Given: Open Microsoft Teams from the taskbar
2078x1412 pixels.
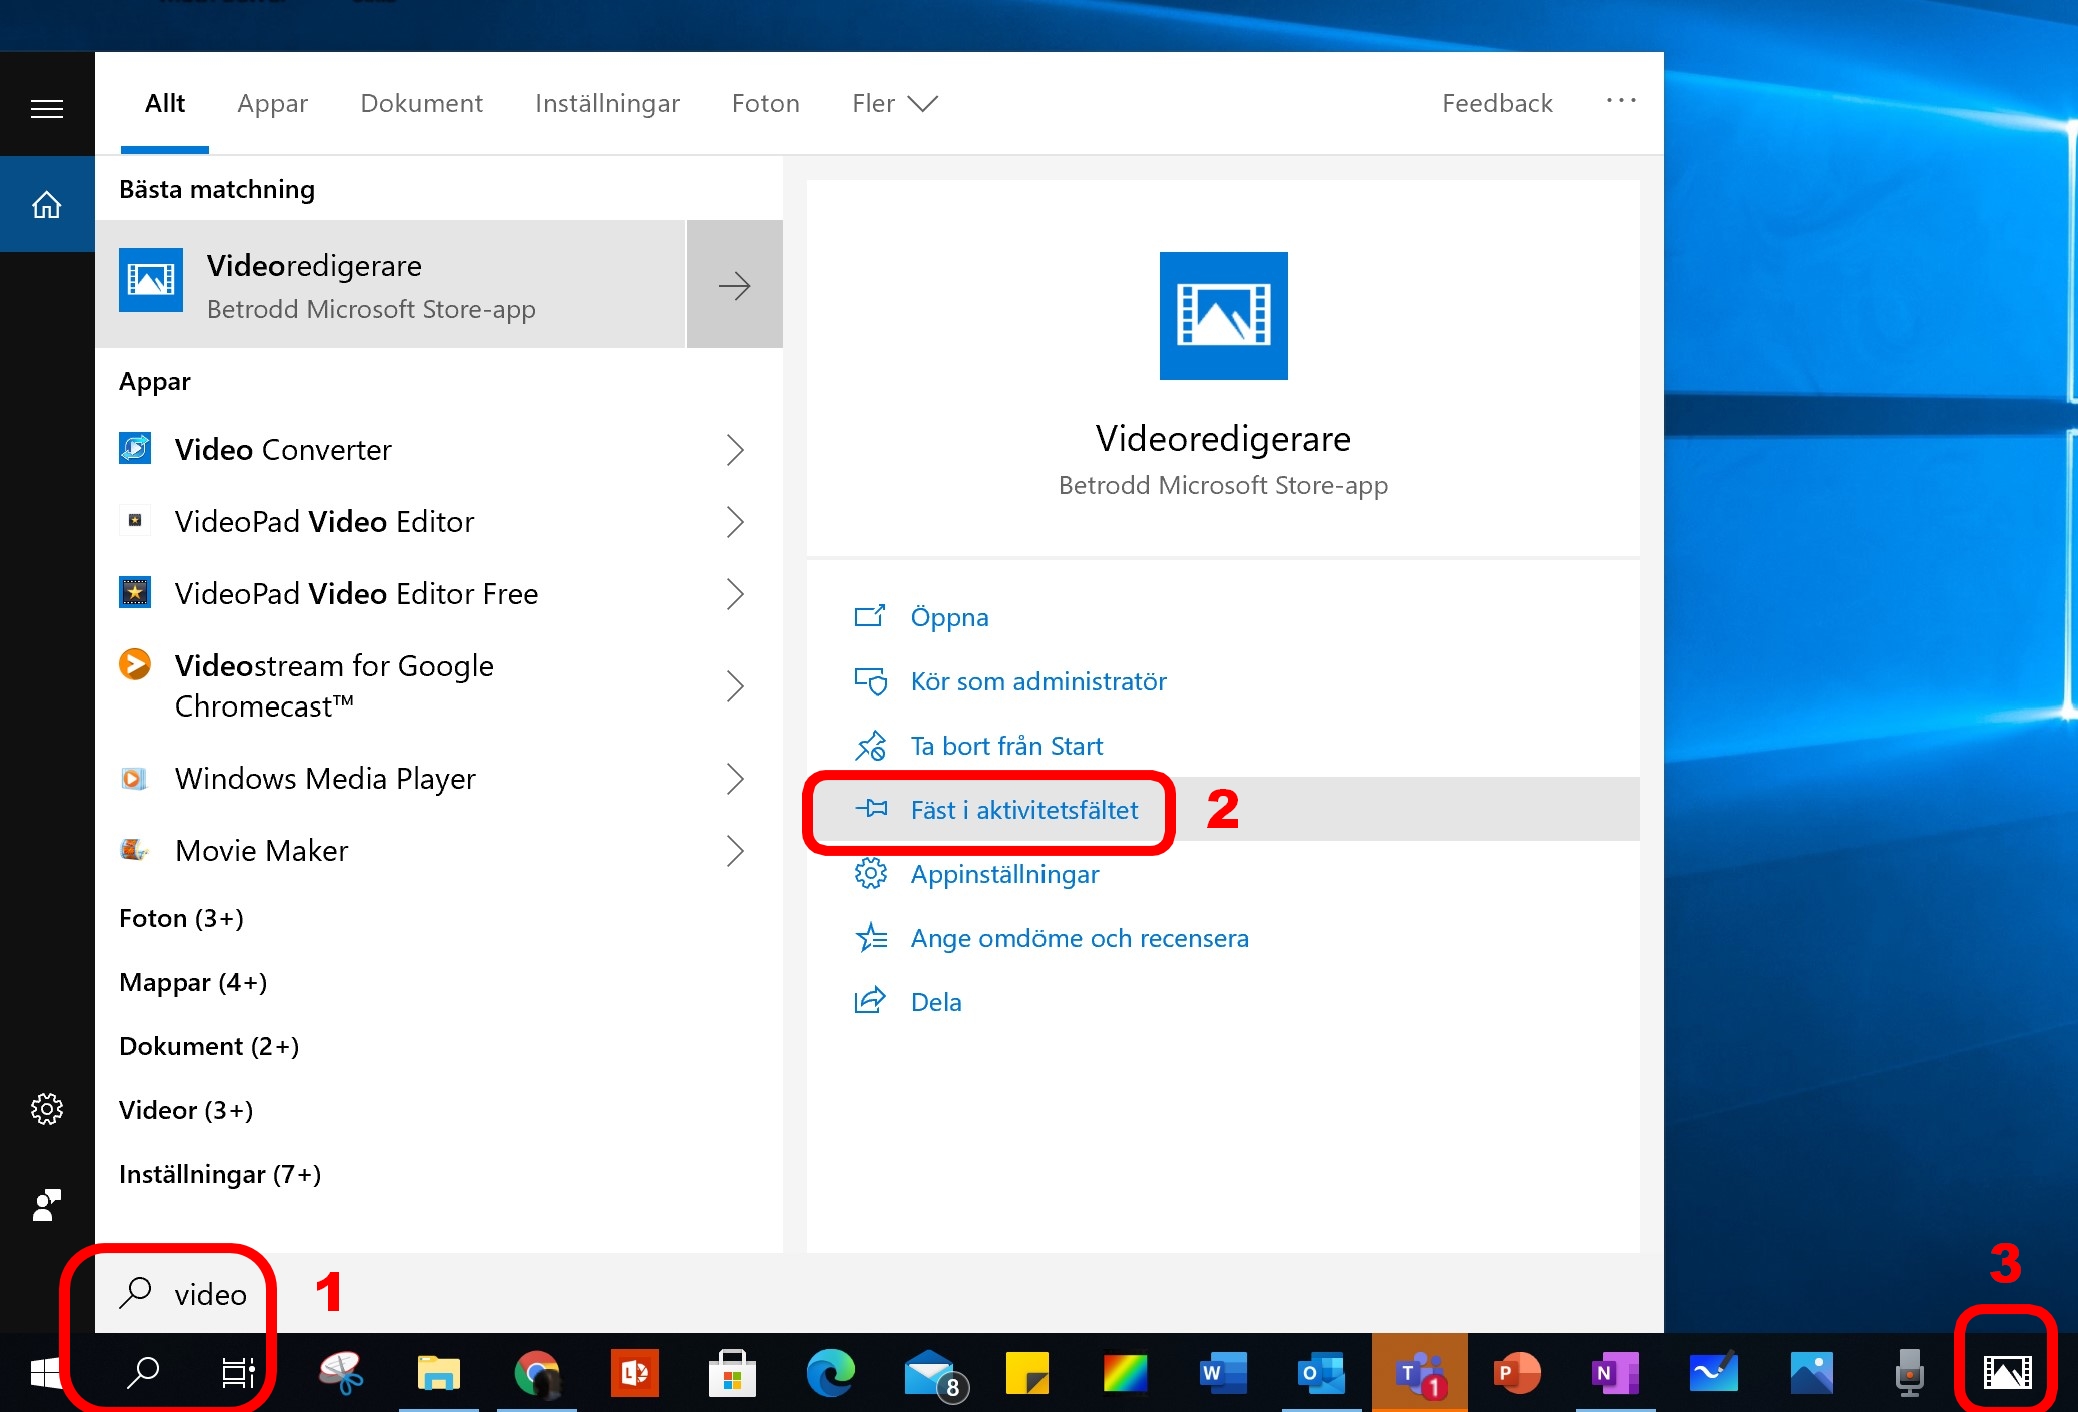Looking at the screenshot, I should [1420, 1372].
